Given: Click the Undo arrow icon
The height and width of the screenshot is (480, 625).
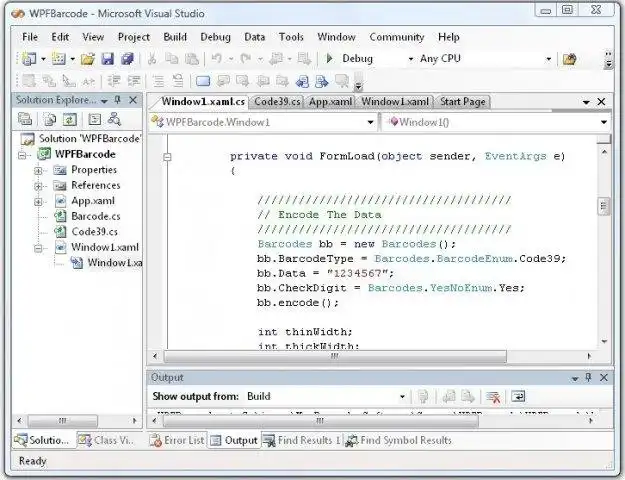Looking at the screenshot, I should (x=216, y=59).
